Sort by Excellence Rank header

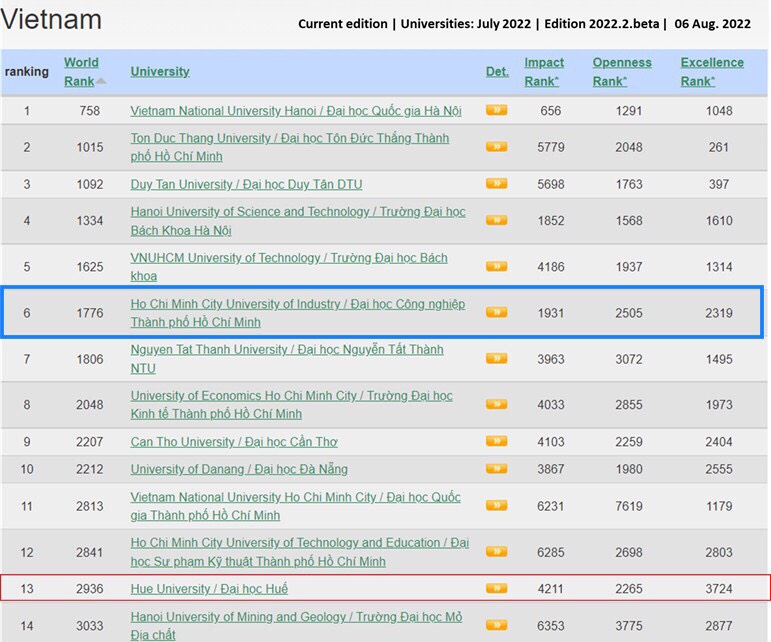pos(712,71)
